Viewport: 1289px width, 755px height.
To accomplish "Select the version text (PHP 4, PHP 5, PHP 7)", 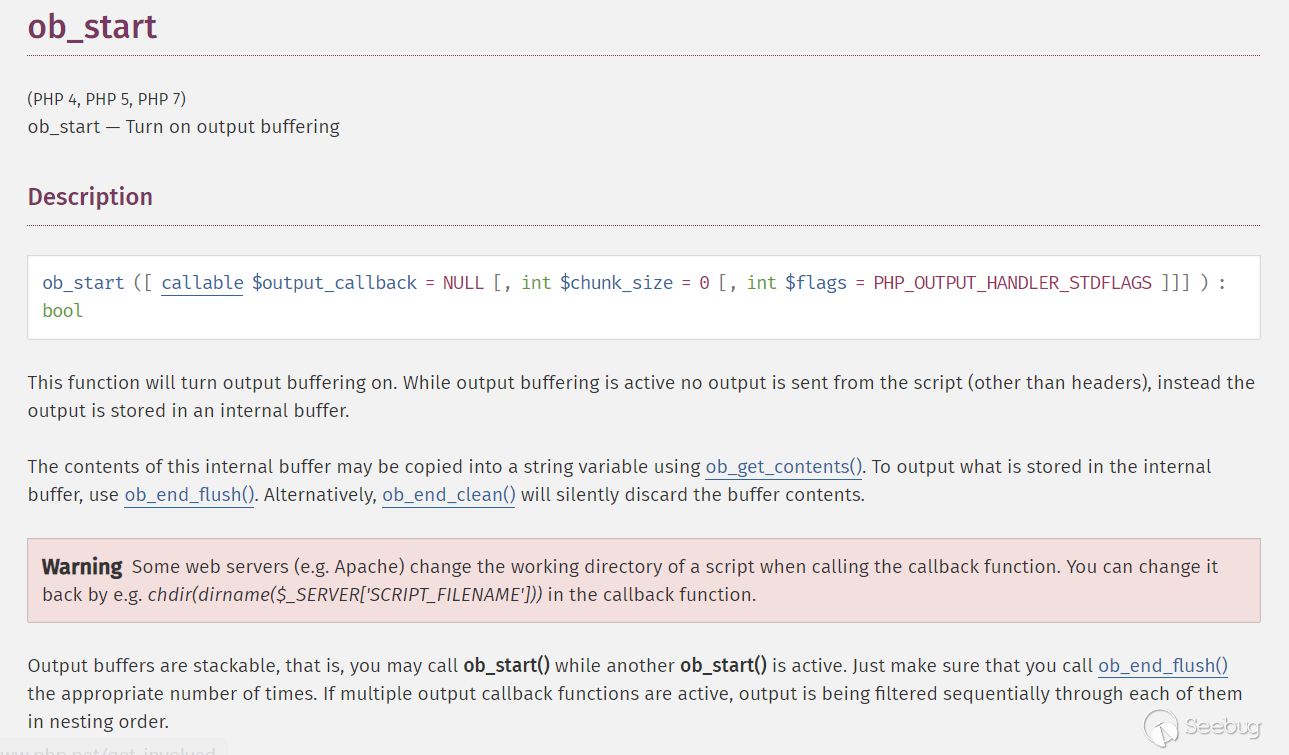I will pos(107,99).
